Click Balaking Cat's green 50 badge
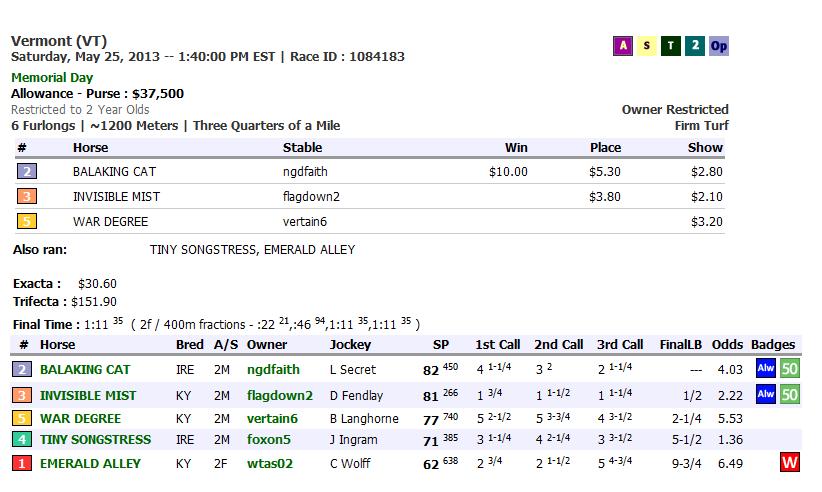The height and width of the screenshot is (492, 822). coord(789,369)
